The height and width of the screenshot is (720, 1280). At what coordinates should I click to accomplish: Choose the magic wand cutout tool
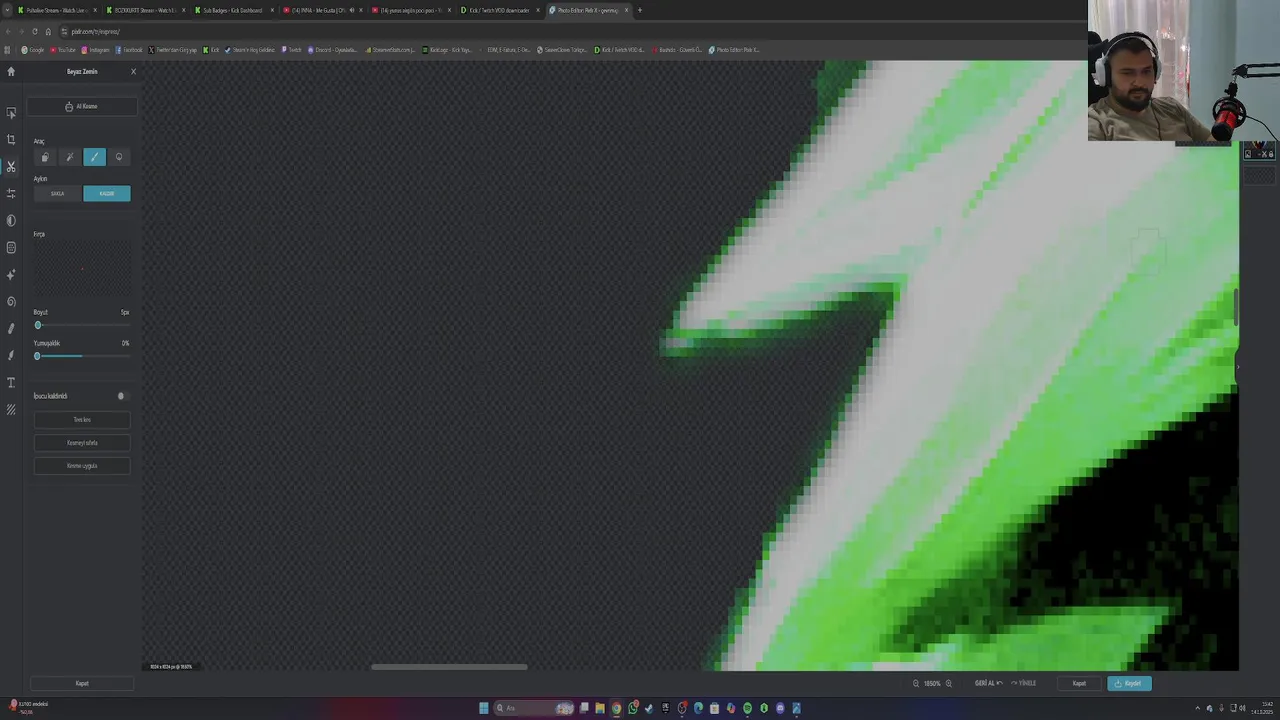(69, 157)
